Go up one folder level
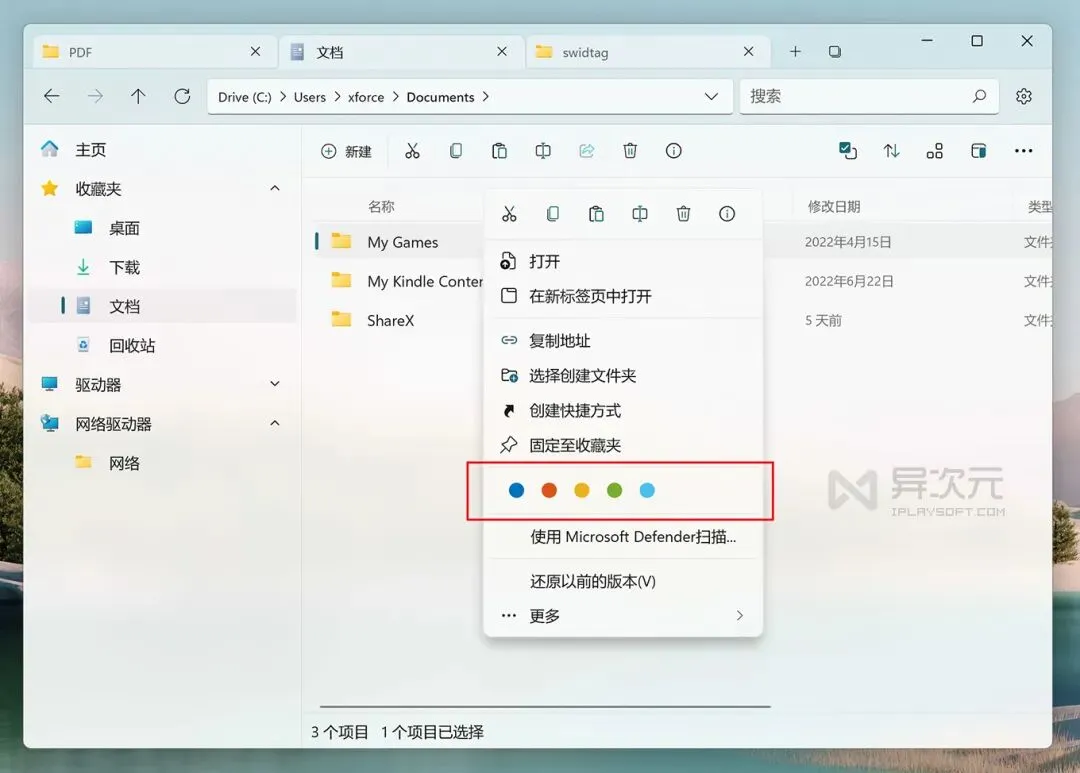This screenshot has width=1080, height=773. [x=138, y=96]
